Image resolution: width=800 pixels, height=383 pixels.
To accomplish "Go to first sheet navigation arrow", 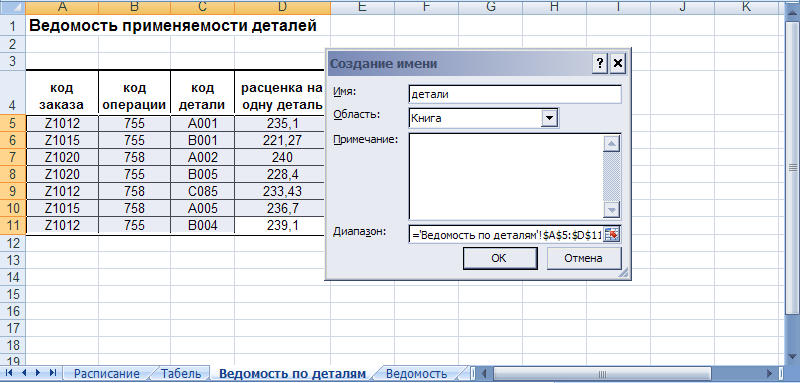I will [9, 373].
